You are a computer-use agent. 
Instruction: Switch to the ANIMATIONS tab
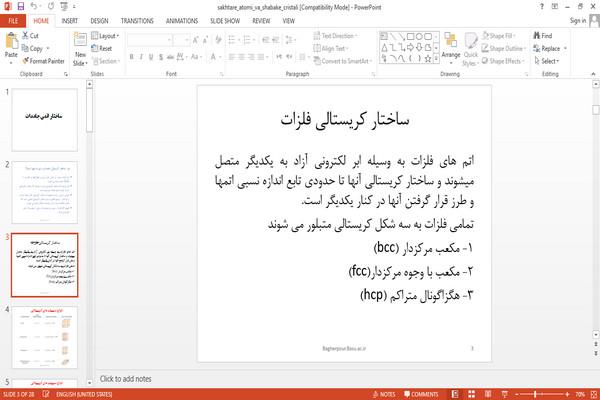pos(182,21)
